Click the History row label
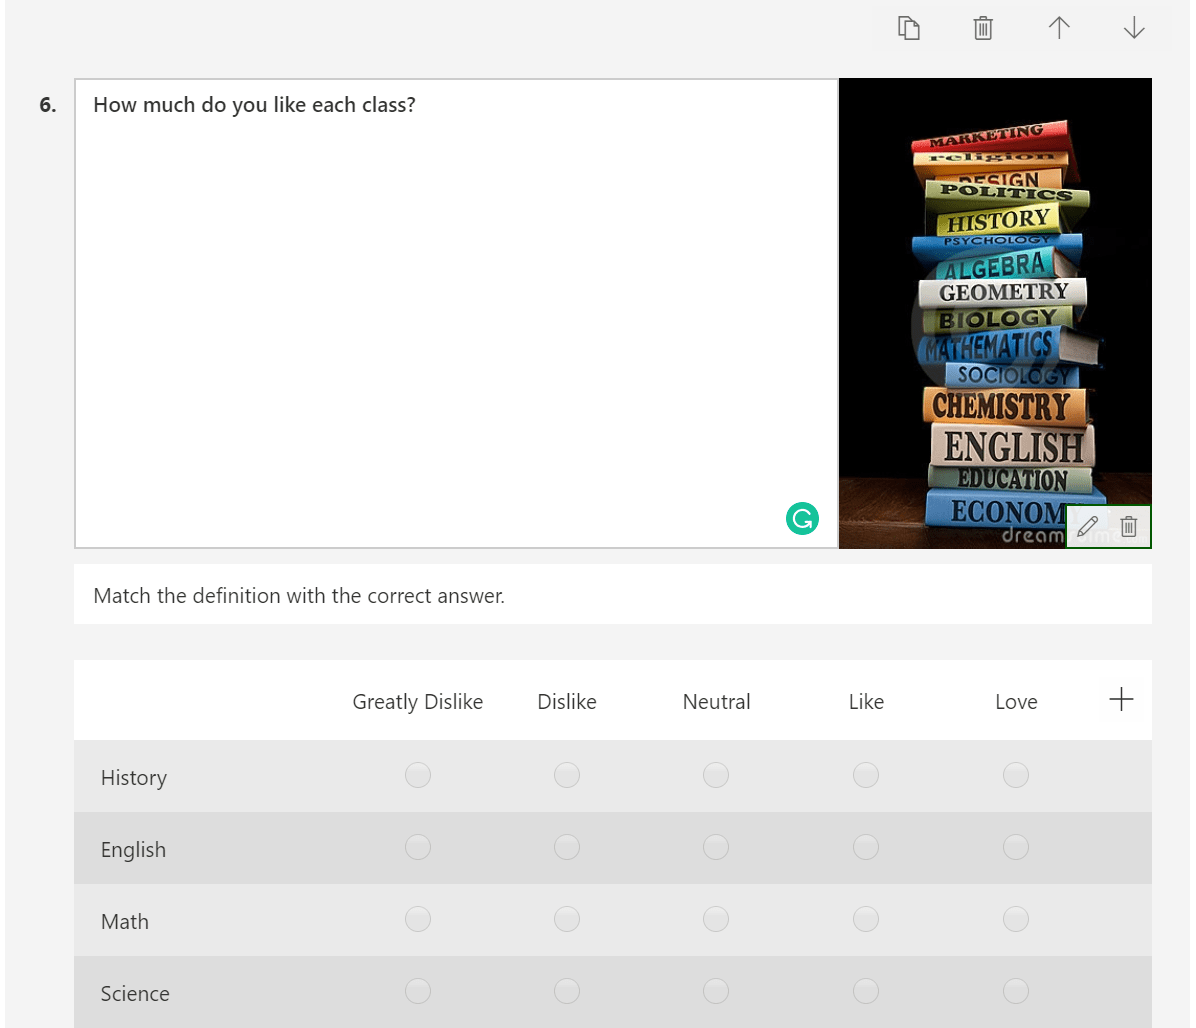This screenshot has width=1196, height=1028. tap(133, 778)
